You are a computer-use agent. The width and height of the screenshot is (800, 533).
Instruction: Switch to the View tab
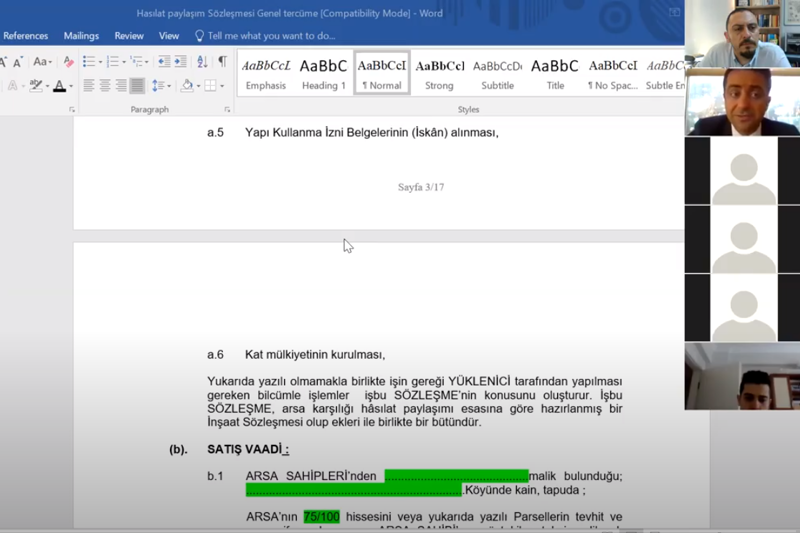(169, 36)
